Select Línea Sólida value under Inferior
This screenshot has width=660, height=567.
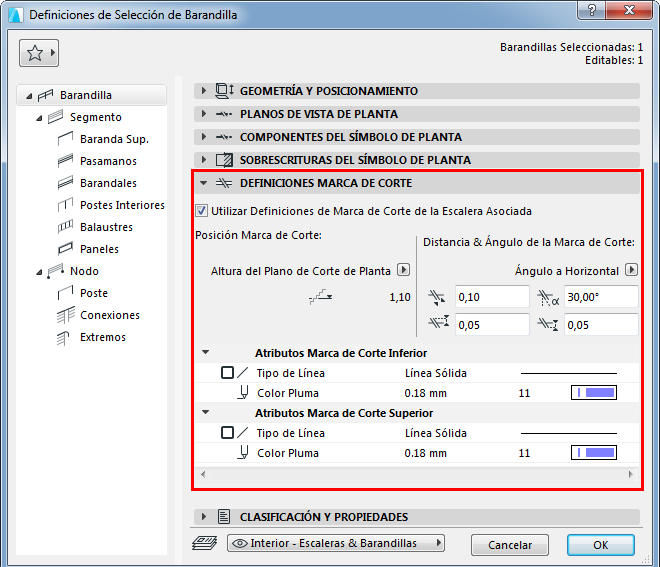436,373
